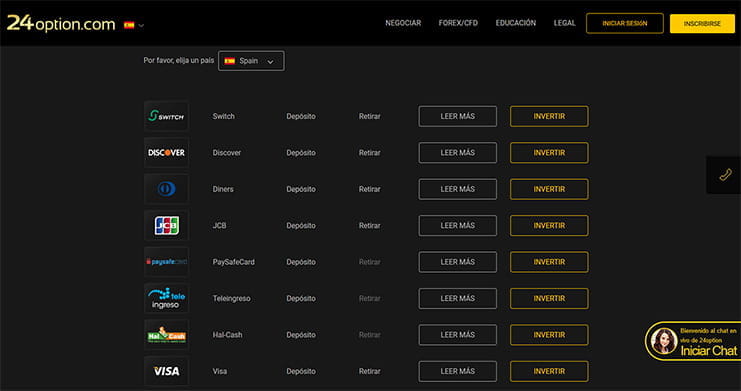The height and width of the screenshot is (391, 741).
Task: Click the Discover card logo
Action: click(x=166, y=152)
